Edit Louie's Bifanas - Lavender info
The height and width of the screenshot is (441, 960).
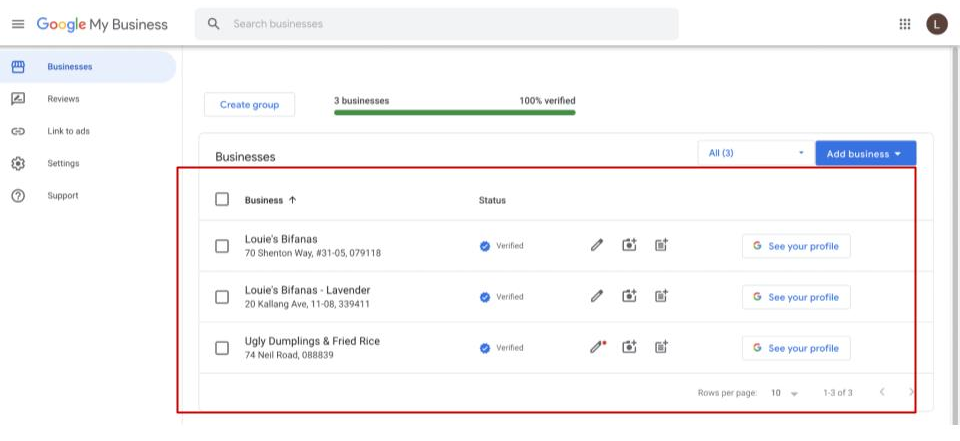point(597,296)
